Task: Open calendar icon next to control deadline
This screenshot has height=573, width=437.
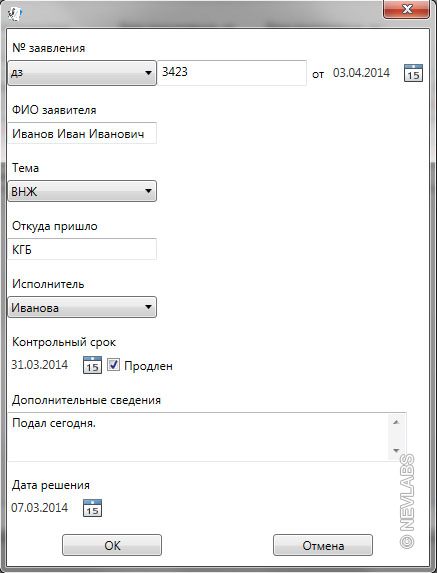Action: pyautogui.click(x=92, y=365)
